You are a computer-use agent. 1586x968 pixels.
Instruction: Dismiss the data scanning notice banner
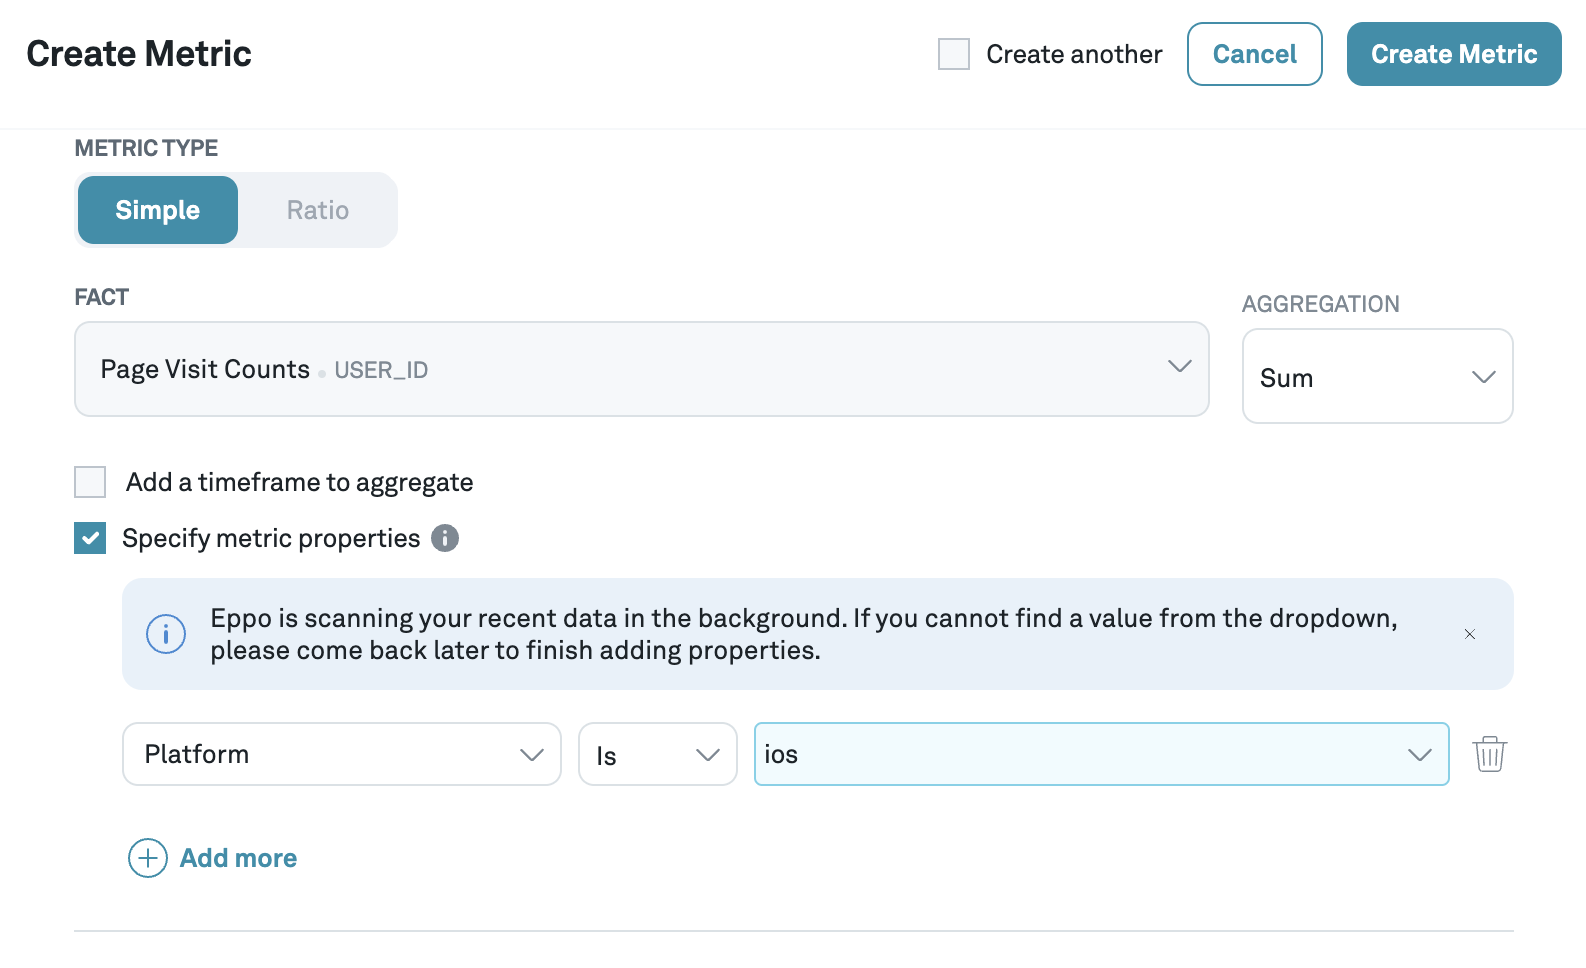tap(1470, 634)
